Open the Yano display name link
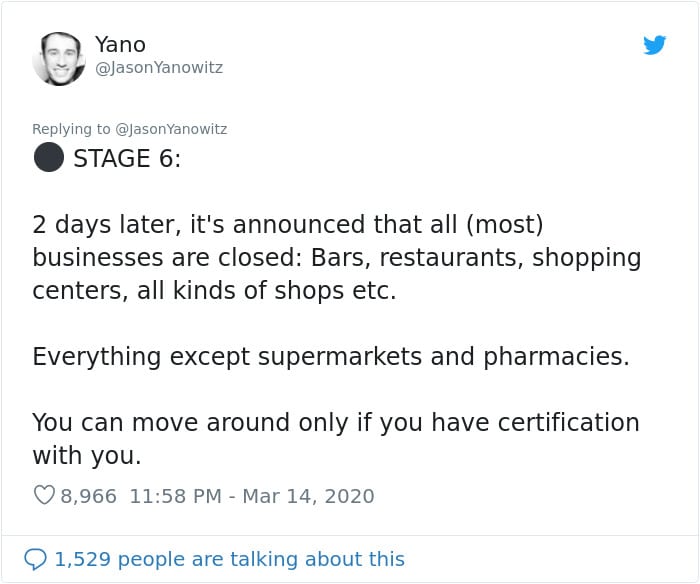 tap(120, 45)
